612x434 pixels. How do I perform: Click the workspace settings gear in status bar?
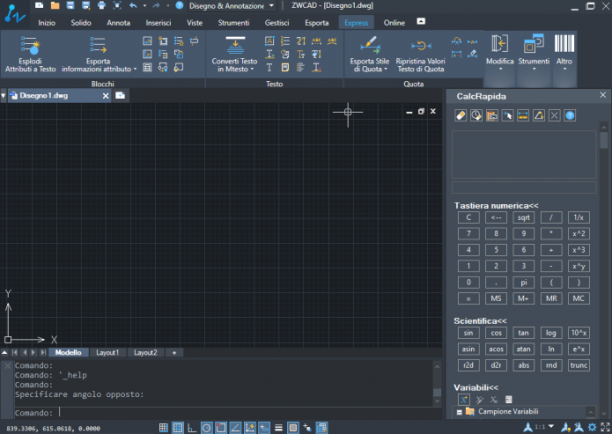pyautogui.click(x=592, y=427)
